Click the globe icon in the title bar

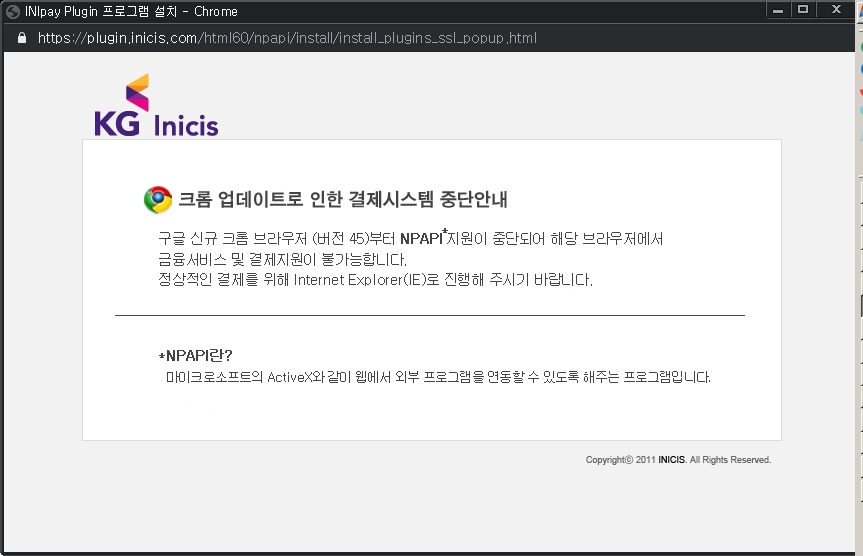[13, 12]
